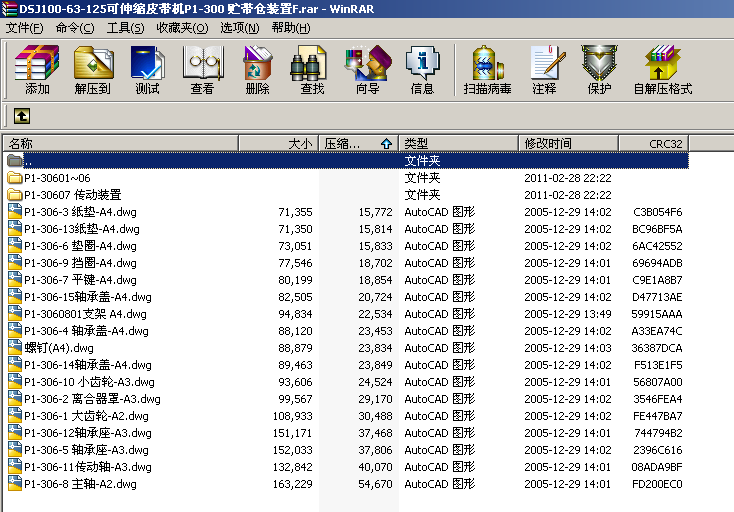Click the 自解压格式 (SFX) icon
Screen dimensions: 734x512
pyautogui.click(x=662, y=69)
